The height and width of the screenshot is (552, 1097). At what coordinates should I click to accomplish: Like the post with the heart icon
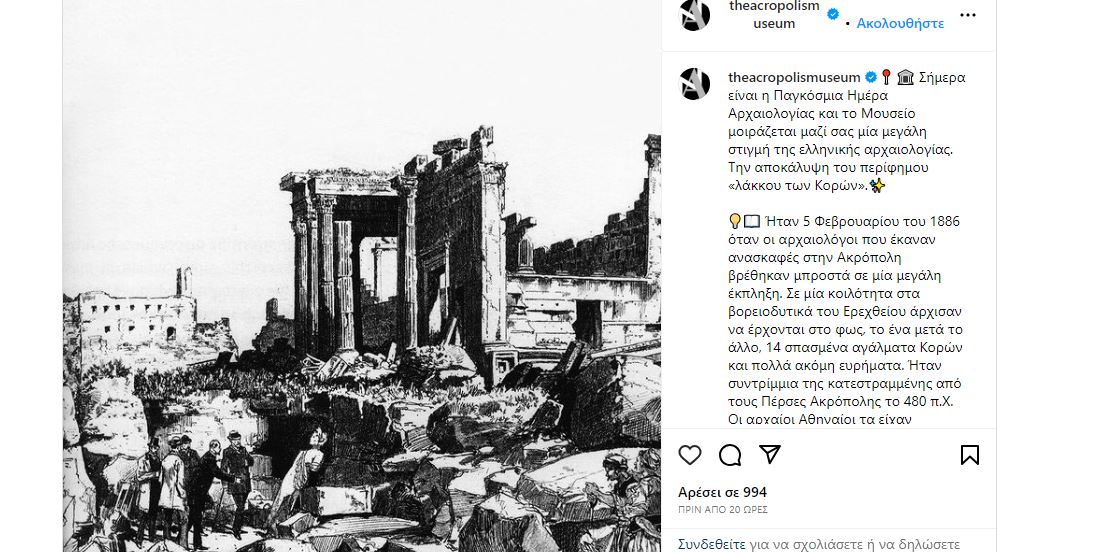[690, 455]
